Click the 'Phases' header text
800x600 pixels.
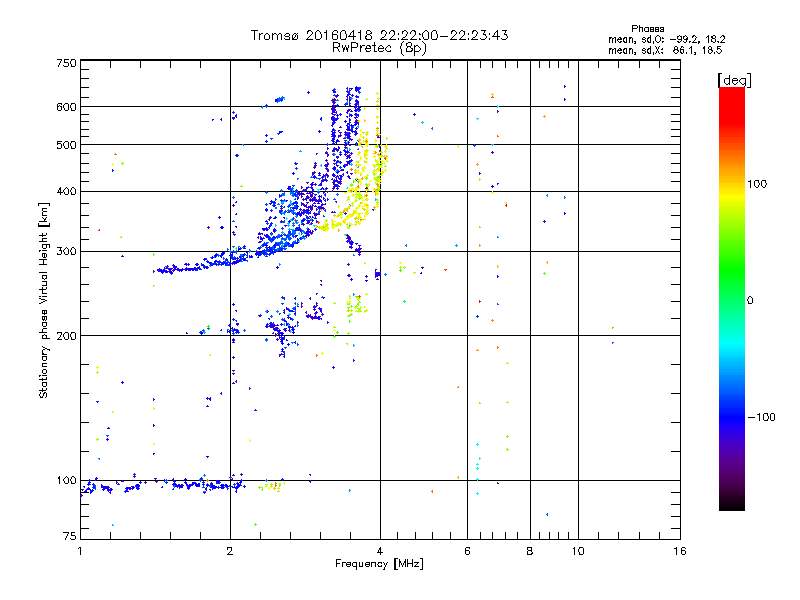(647, 29)
